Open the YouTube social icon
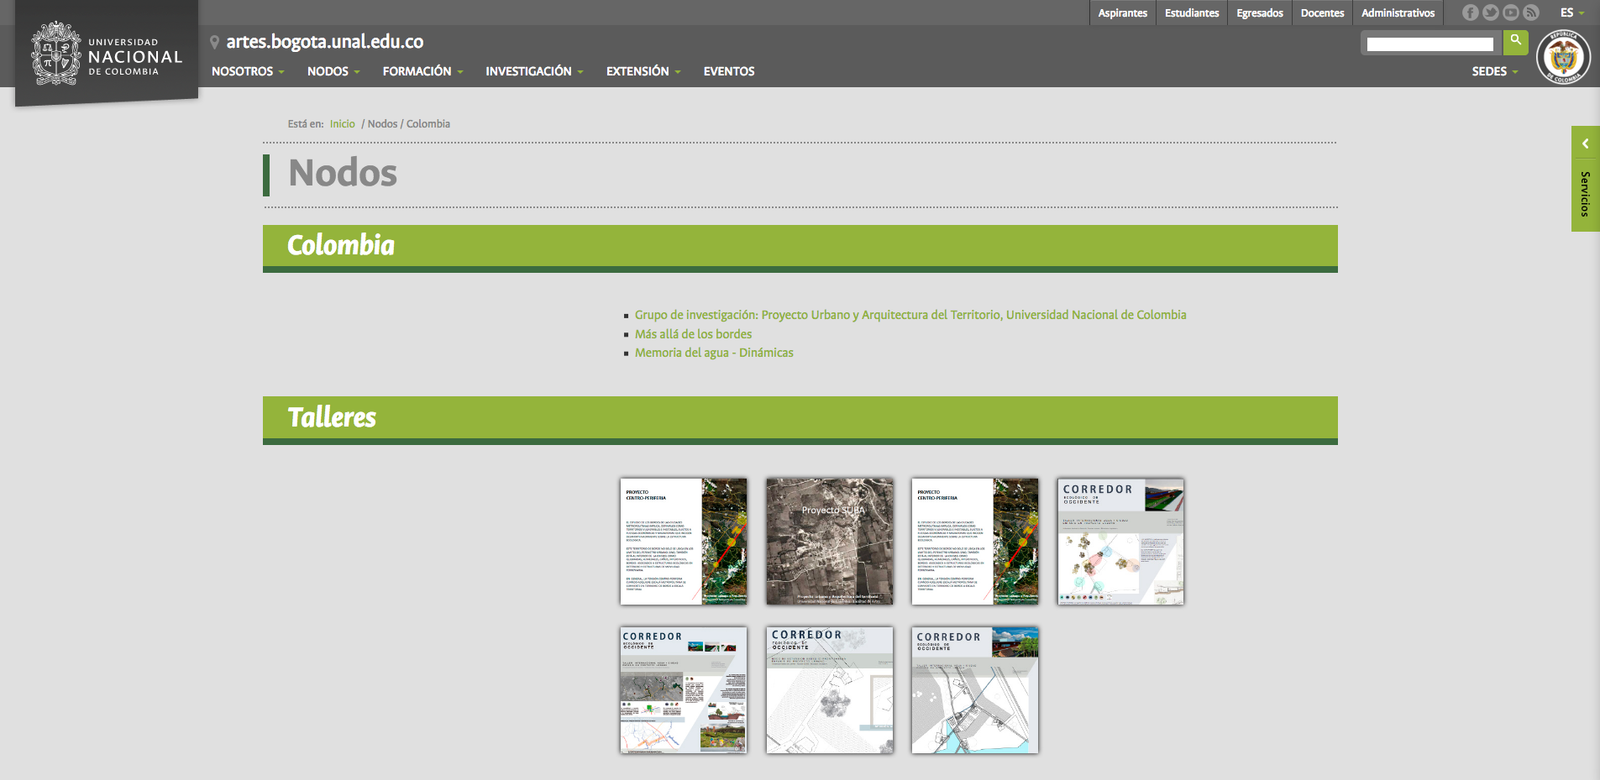Viewport: 1600px width, 780px height. coord(1510,13)
